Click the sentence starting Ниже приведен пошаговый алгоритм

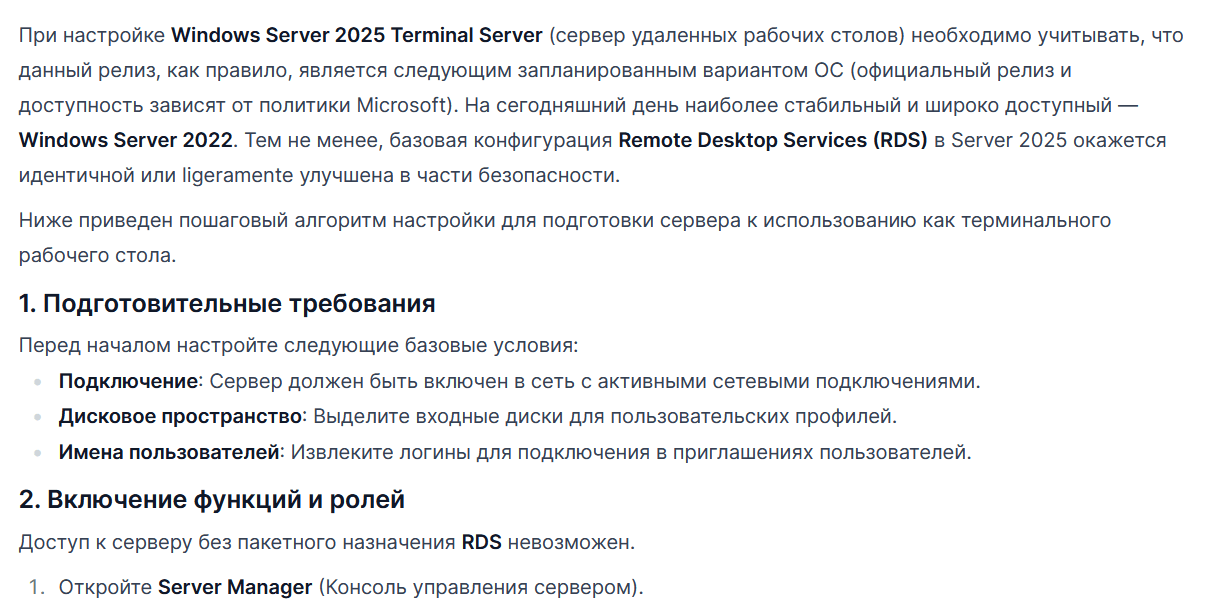565,237
